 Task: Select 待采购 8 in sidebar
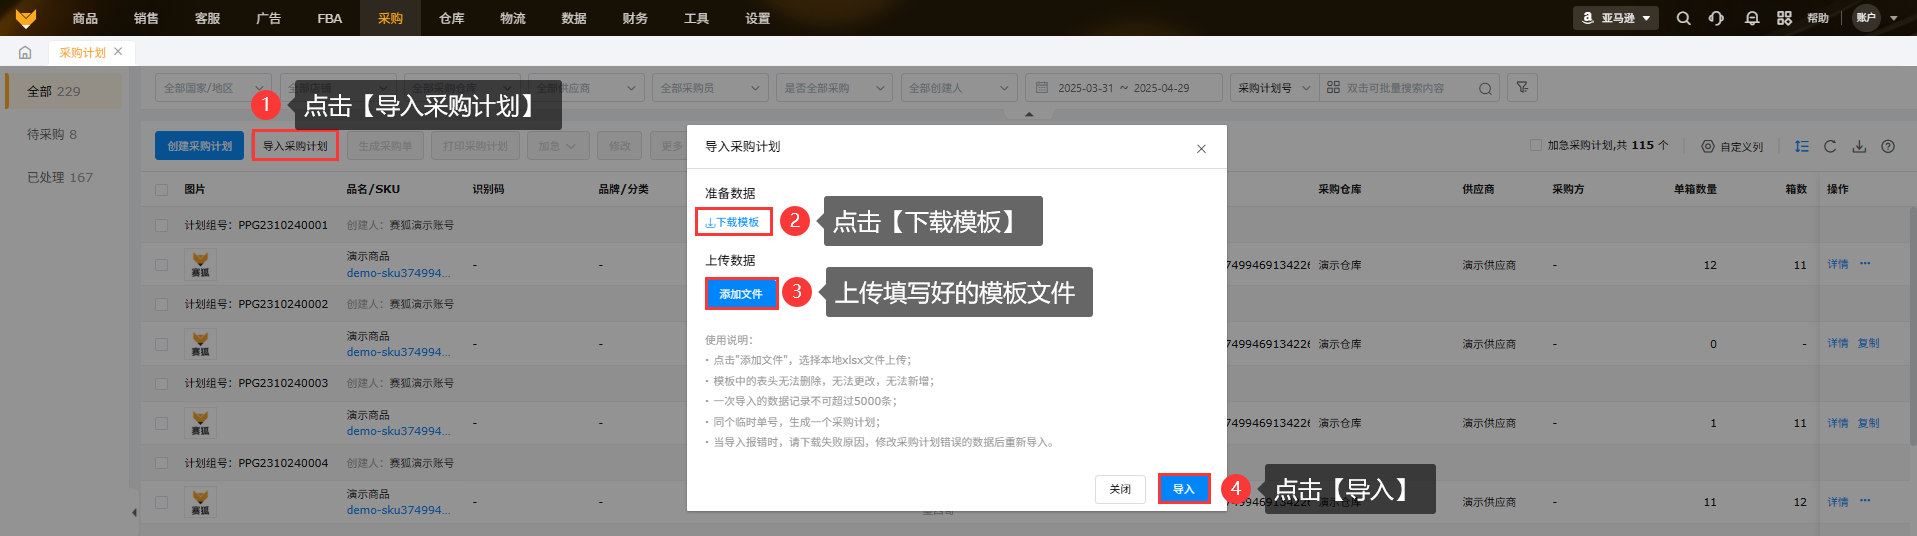64,134
